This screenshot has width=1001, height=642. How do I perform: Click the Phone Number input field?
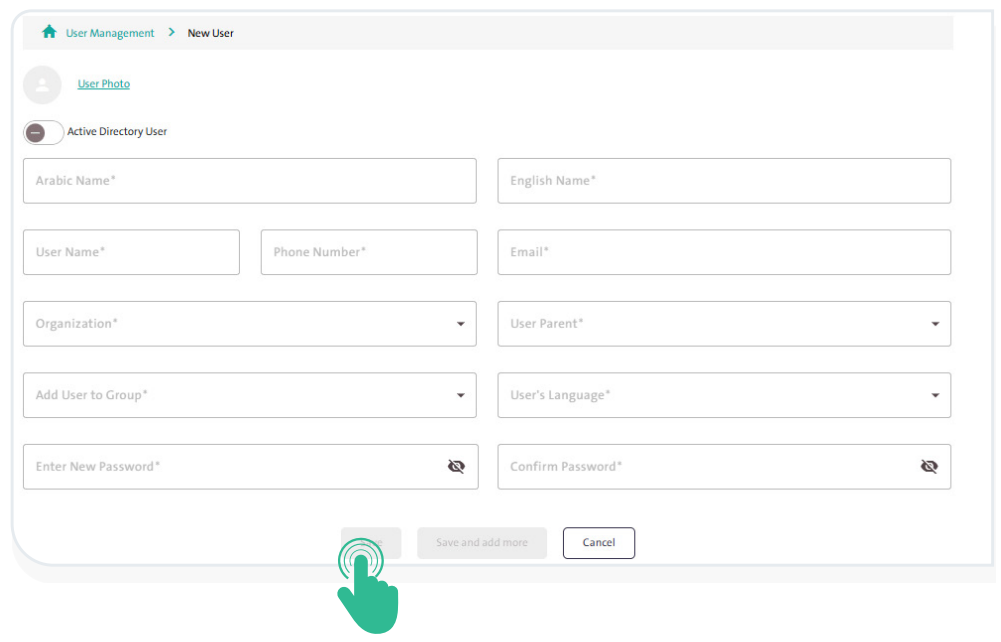click(368, 252)
